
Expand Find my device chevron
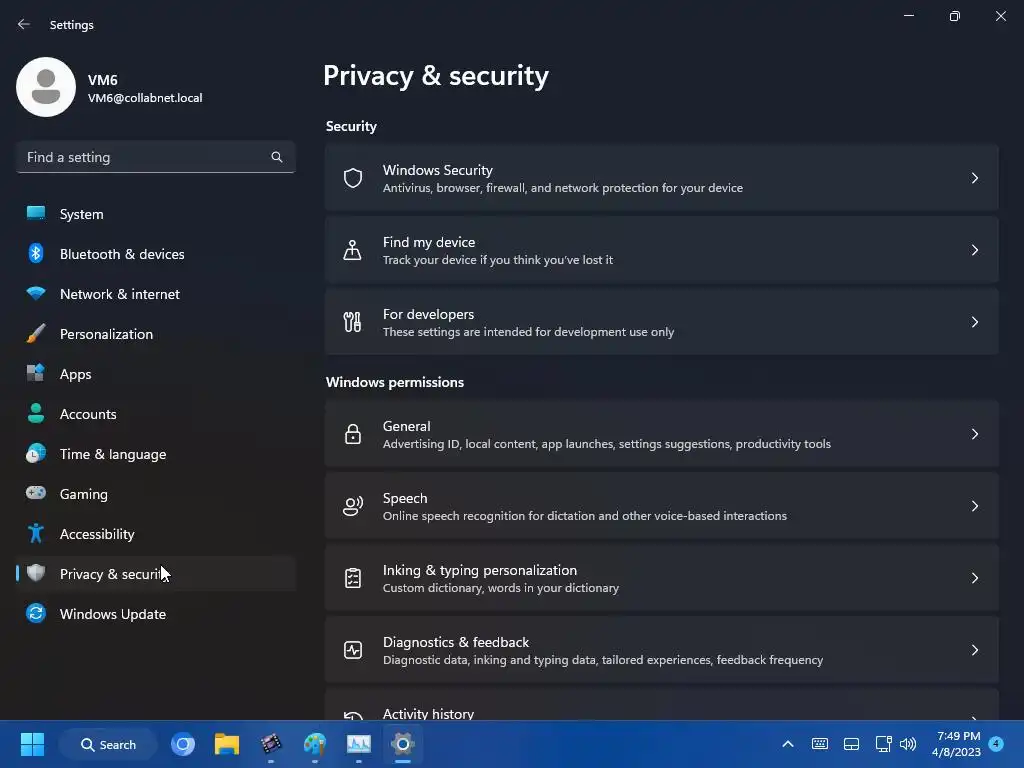(974, 250)
